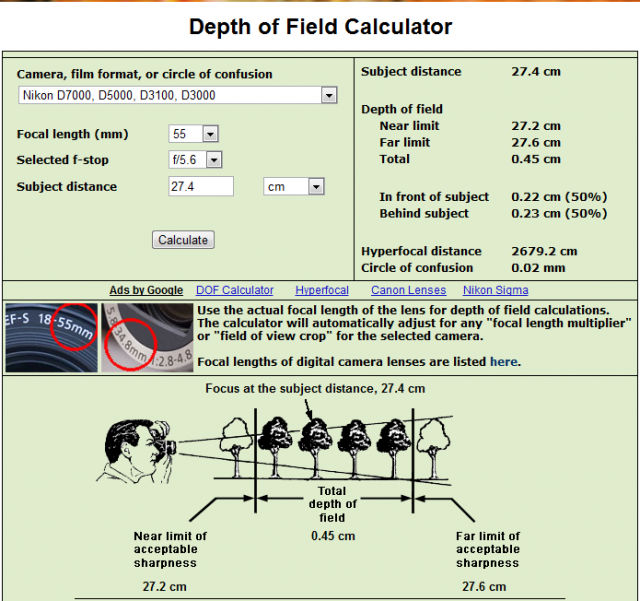Click the Subject distance result 27.4 cm
Image resolution: width=640 pixels, height=601 pixels.
coord(536,71)
